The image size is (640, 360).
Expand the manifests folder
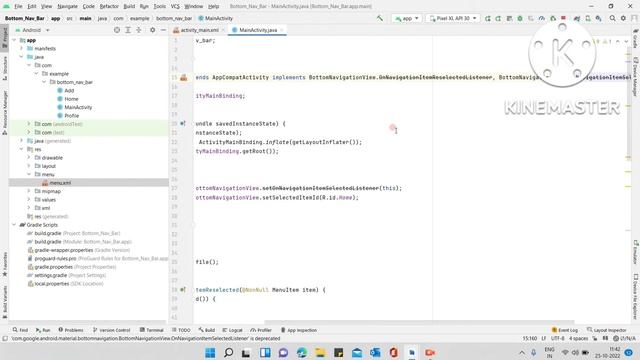click(x=22, y=48)
